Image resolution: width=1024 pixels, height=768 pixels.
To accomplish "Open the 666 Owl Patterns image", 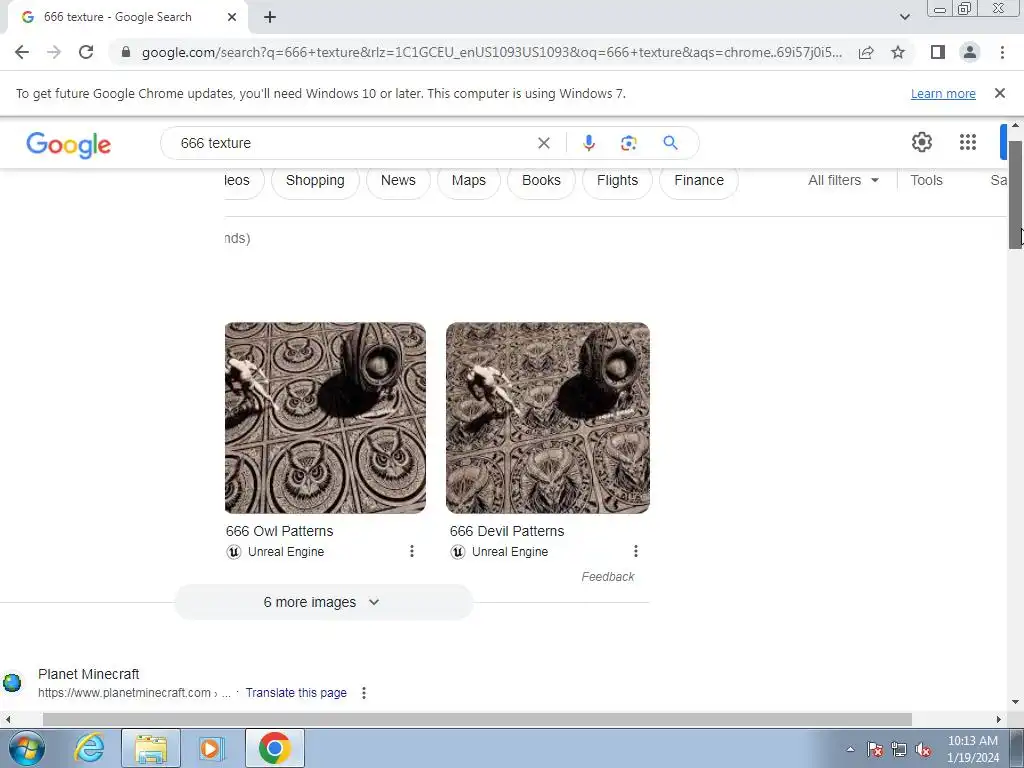I will [325, 418].
